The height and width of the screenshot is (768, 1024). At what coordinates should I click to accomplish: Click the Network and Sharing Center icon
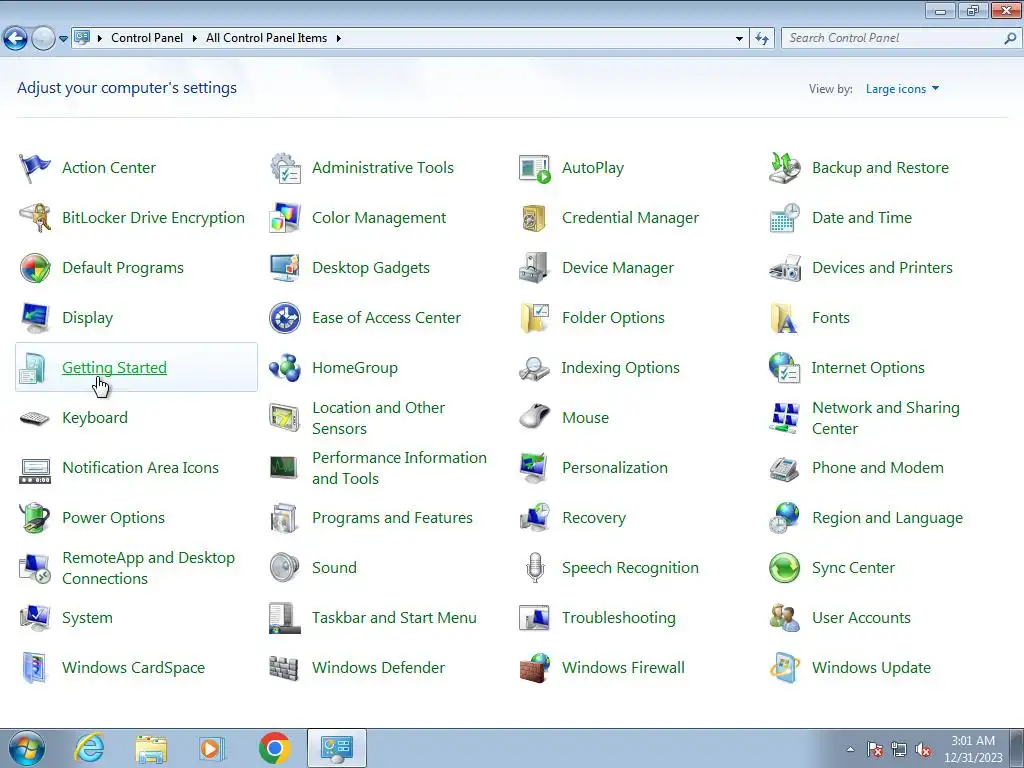(x=784, y=418)
